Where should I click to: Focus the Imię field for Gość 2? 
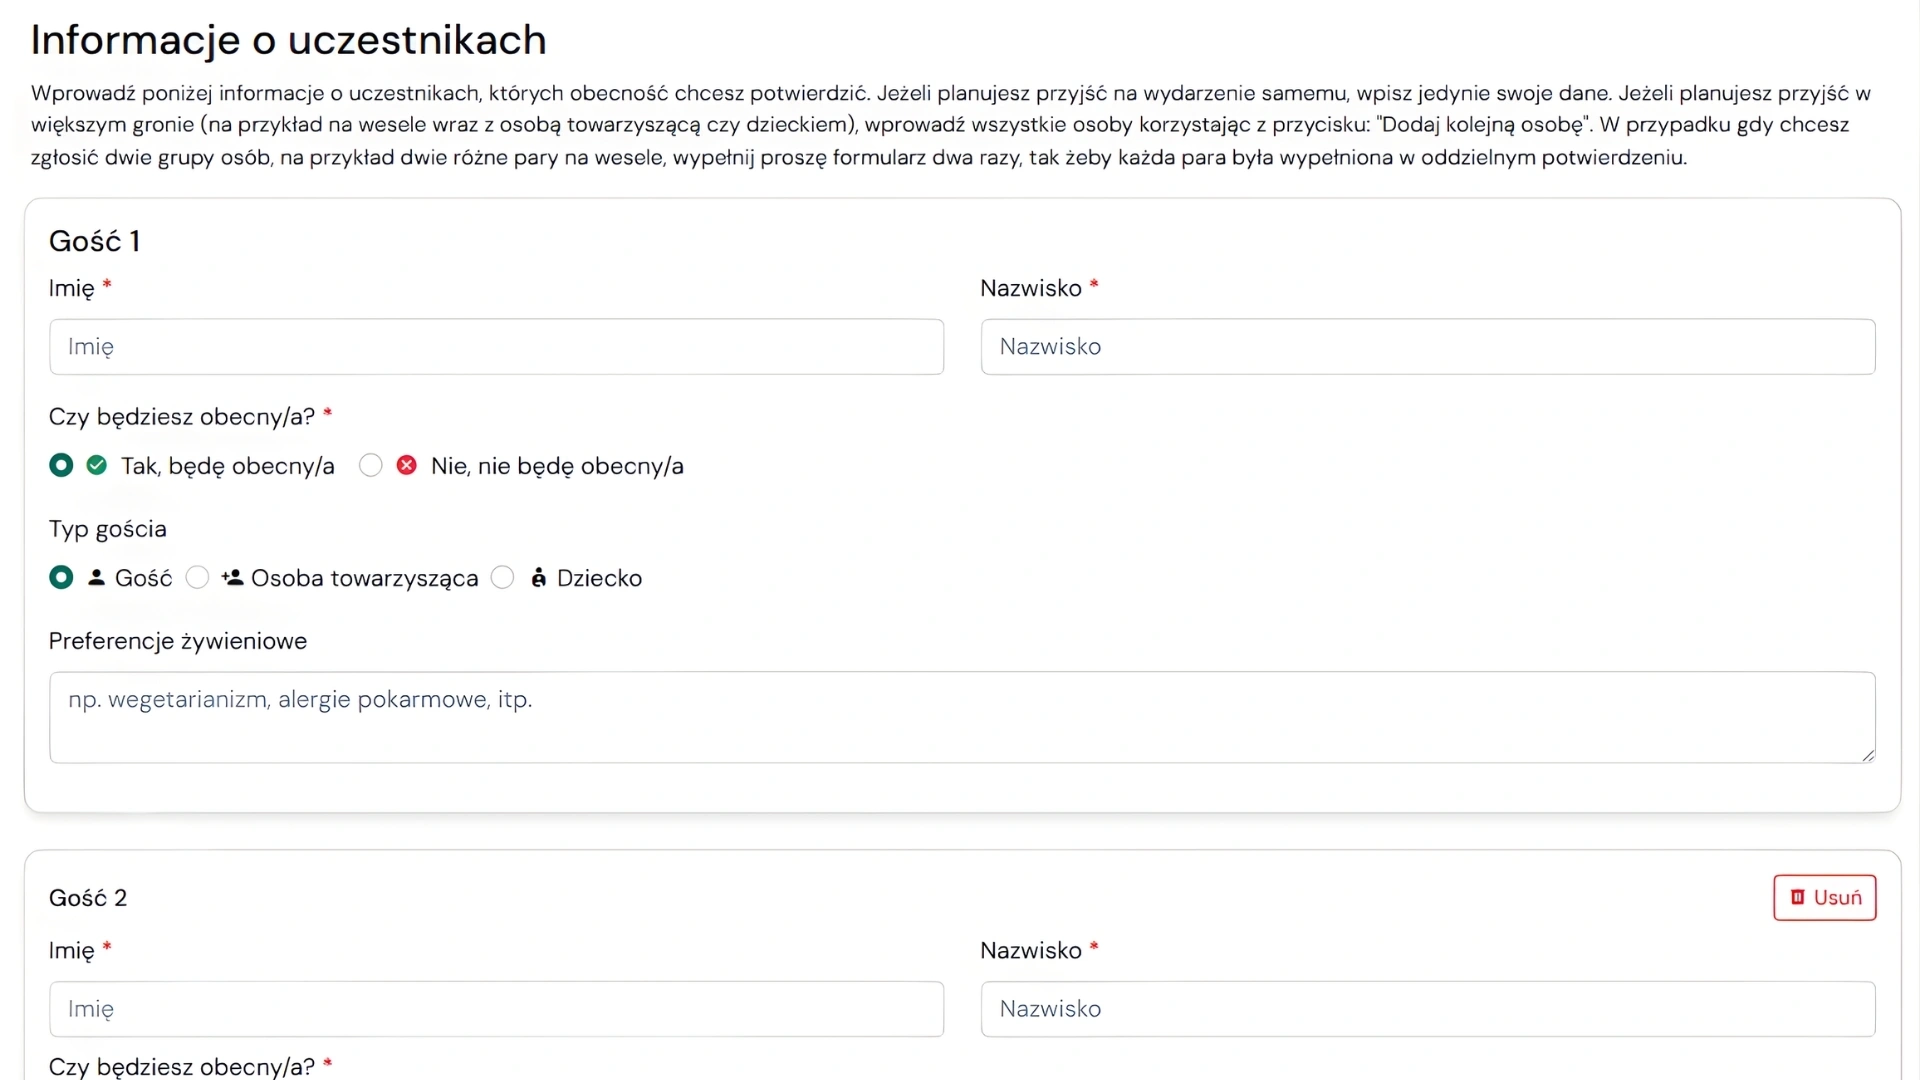click(496, 1009)
